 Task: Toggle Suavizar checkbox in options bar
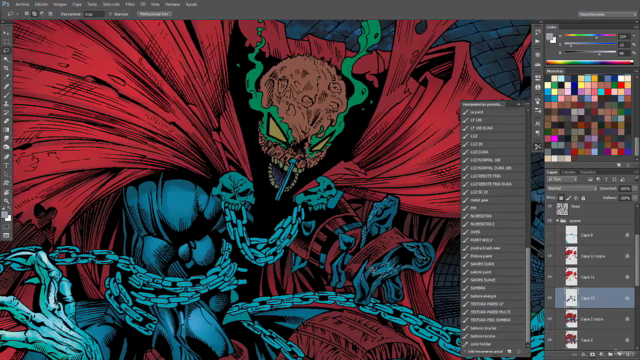tap(110, 14)
